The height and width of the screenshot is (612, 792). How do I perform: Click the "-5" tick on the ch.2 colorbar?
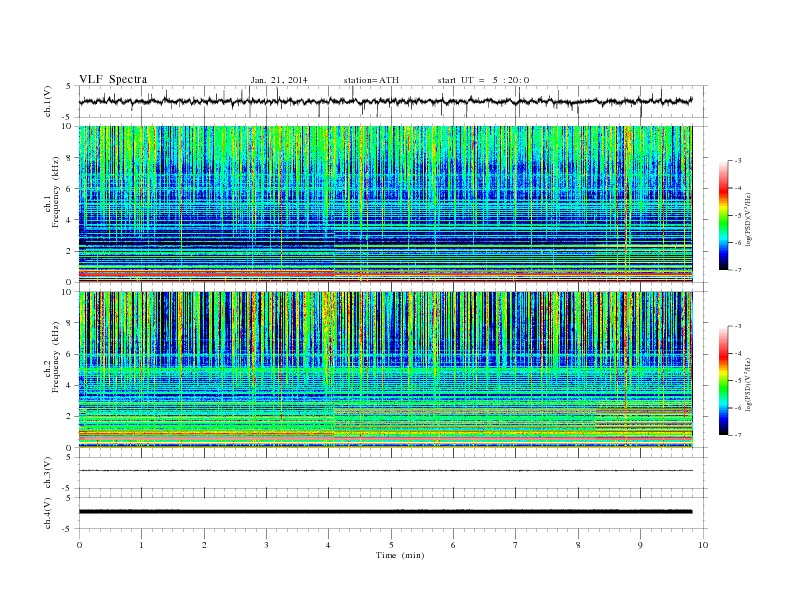738,380
